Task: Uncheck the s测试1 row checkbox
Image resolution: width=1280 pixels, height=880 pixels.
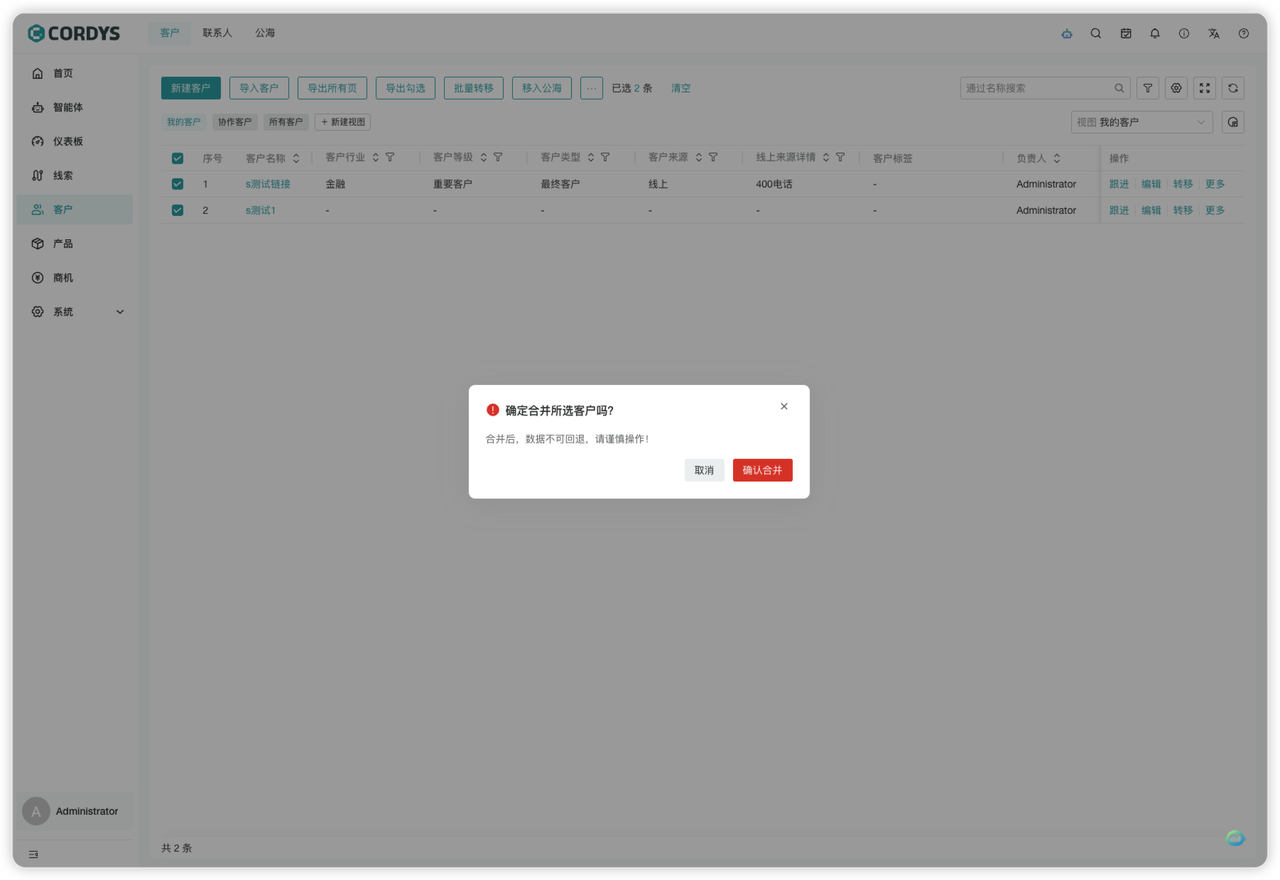Action: (178, 210)
